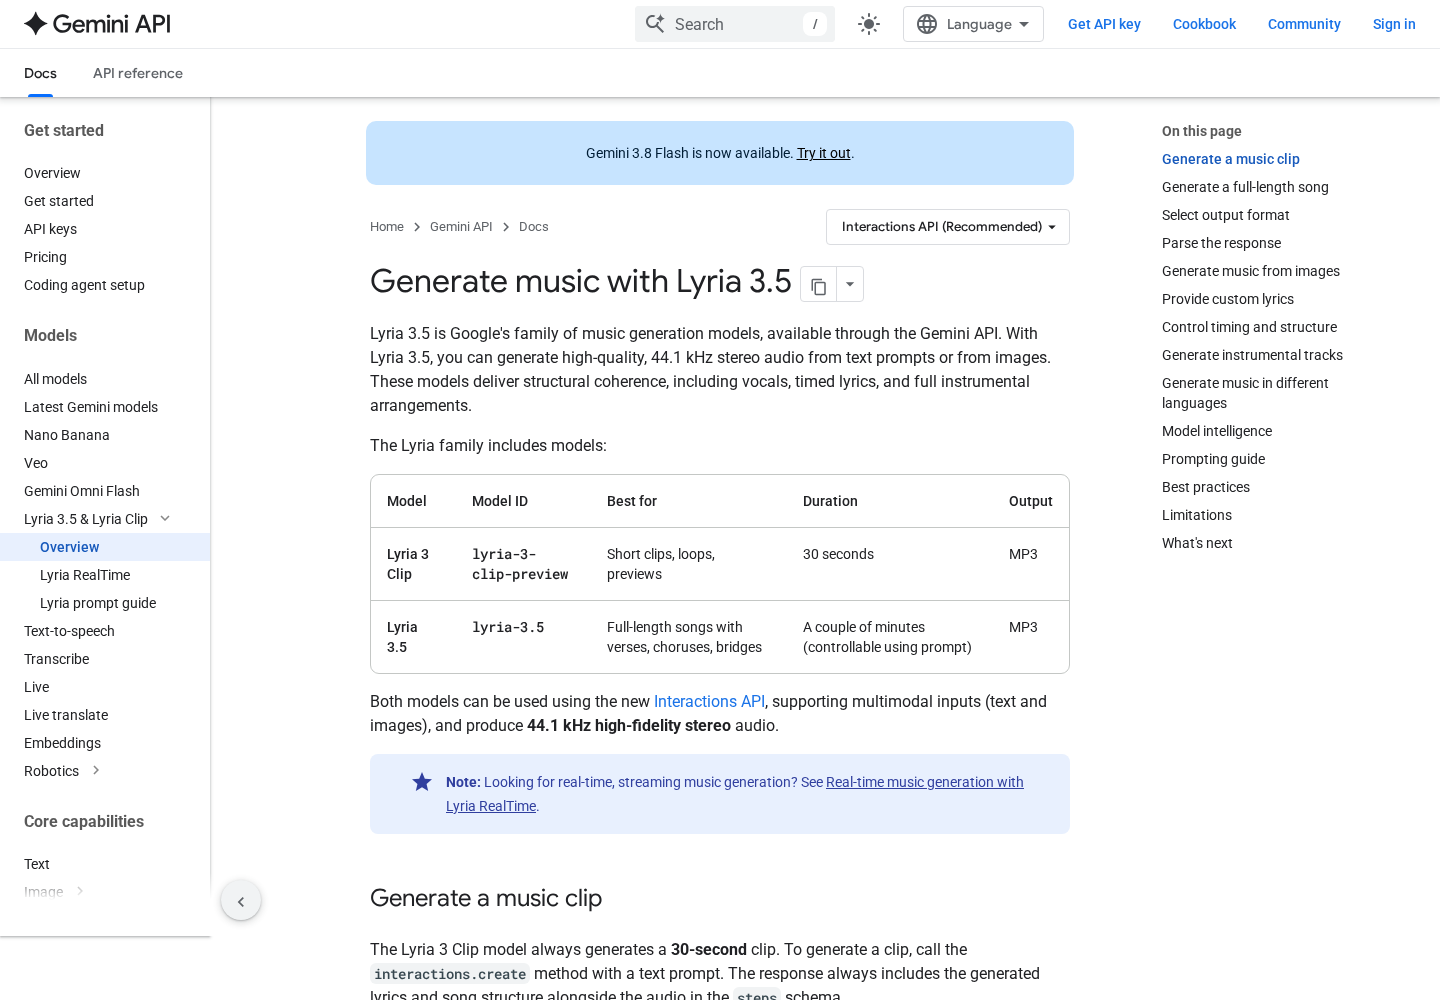The image size is (1440, 1000).
Task: Jump to Generate music from images
Action: tap(1250, 271)
